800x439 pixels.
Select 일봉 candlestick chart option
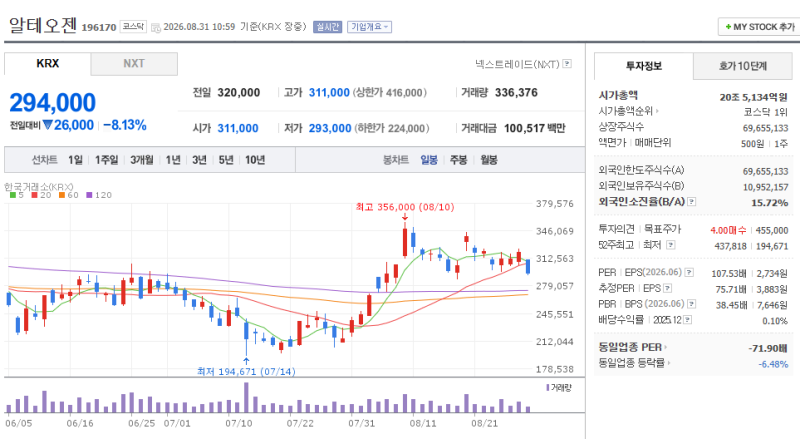click(x=429, y=160)
